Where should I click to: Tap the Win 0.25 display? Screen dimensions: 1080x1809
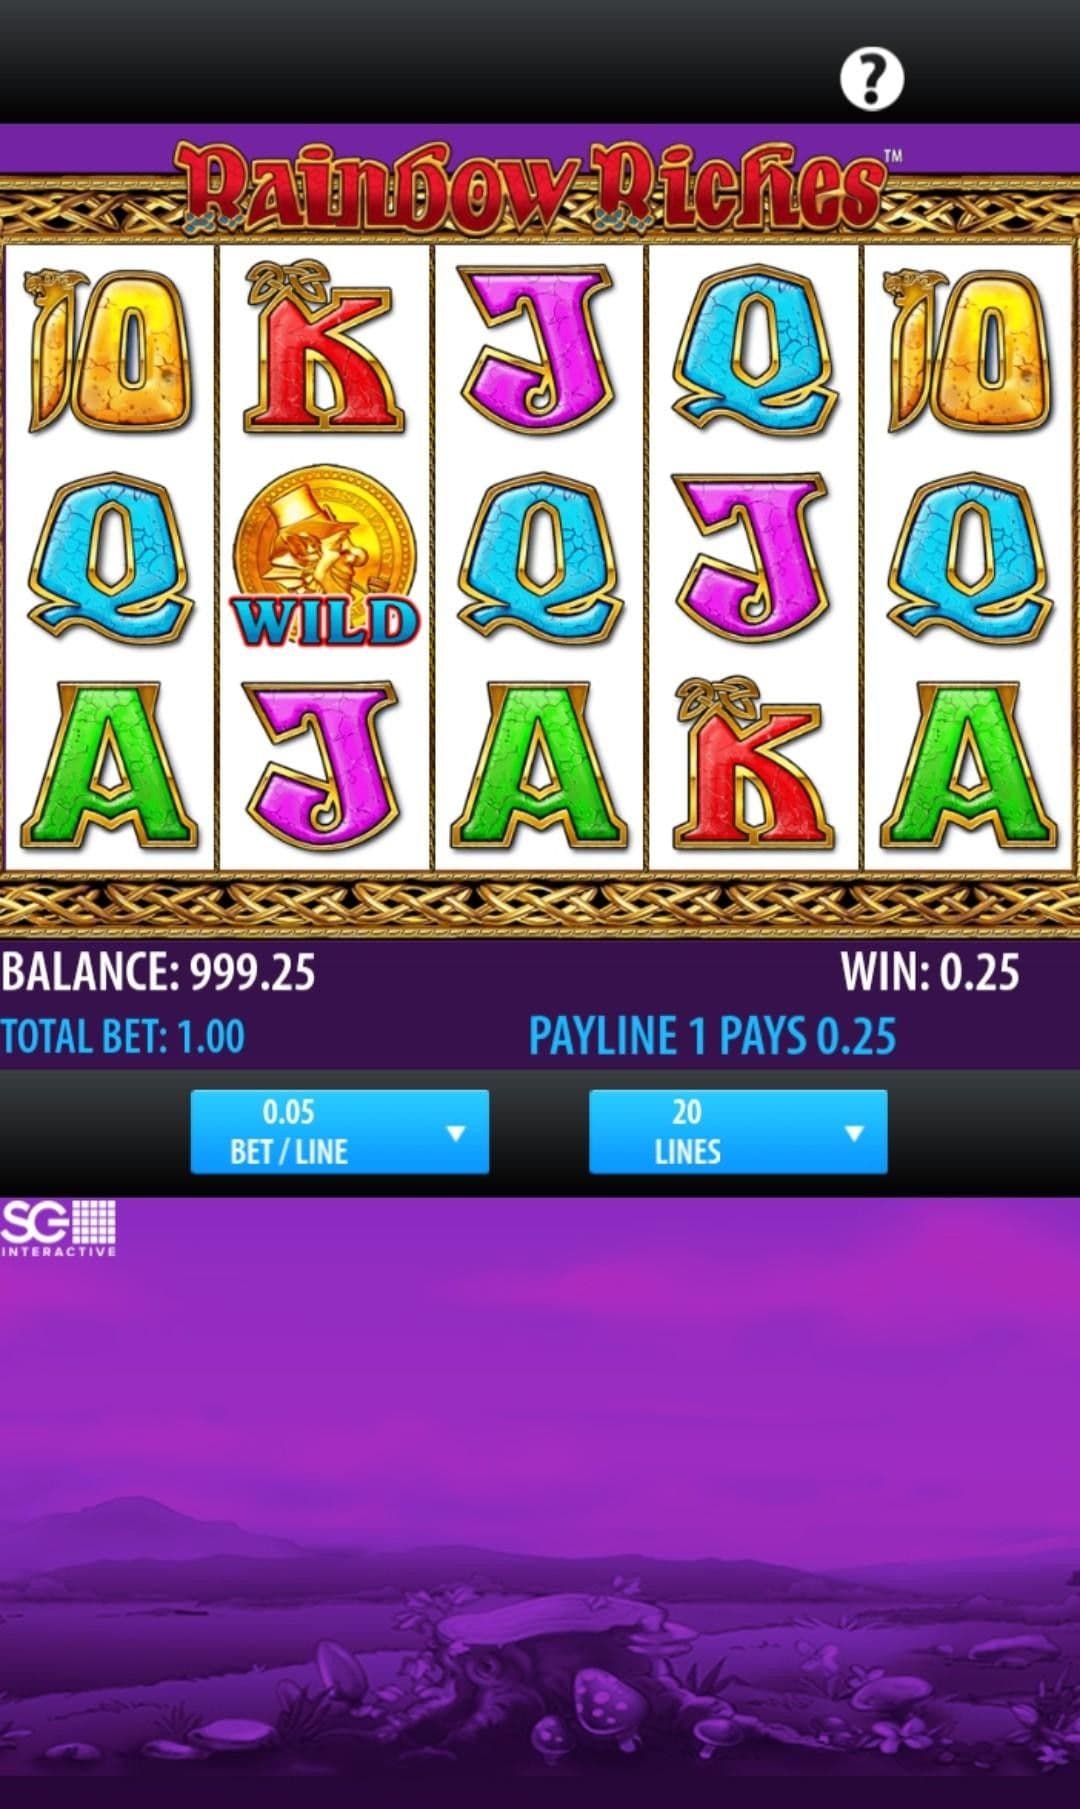(930, 971)
